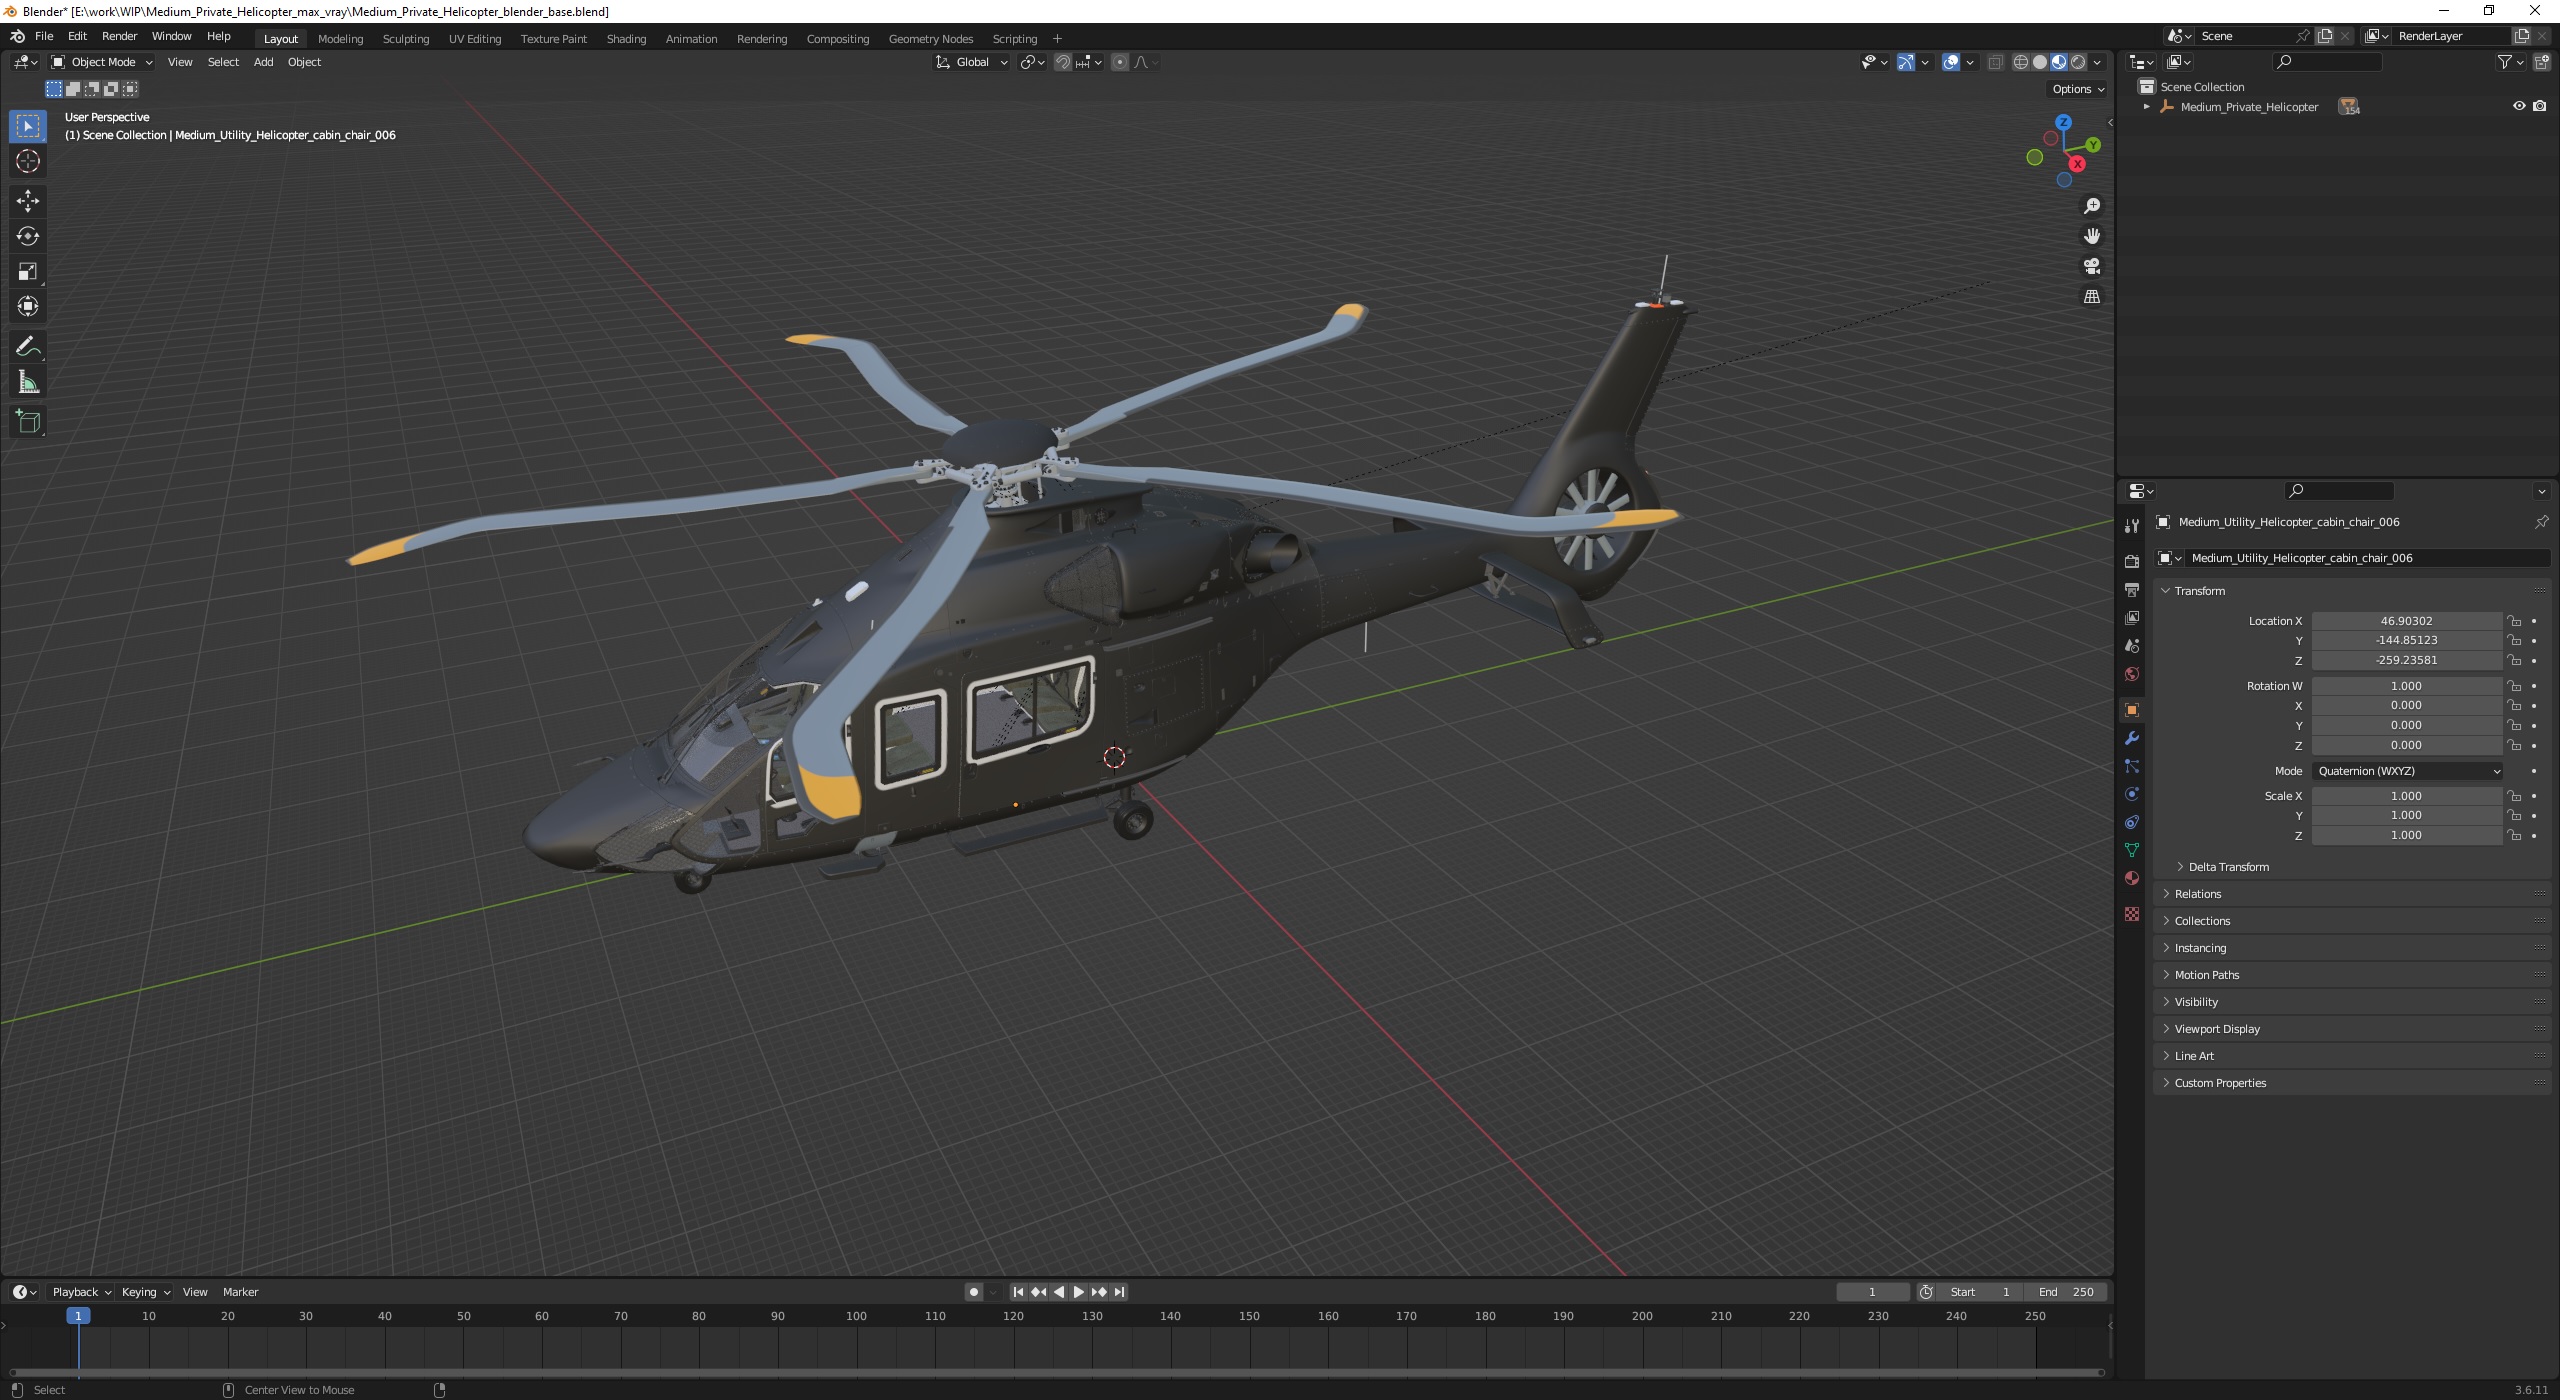Open the Modifiers wrench tab

pyautogui.click(x=2132, y=738)
